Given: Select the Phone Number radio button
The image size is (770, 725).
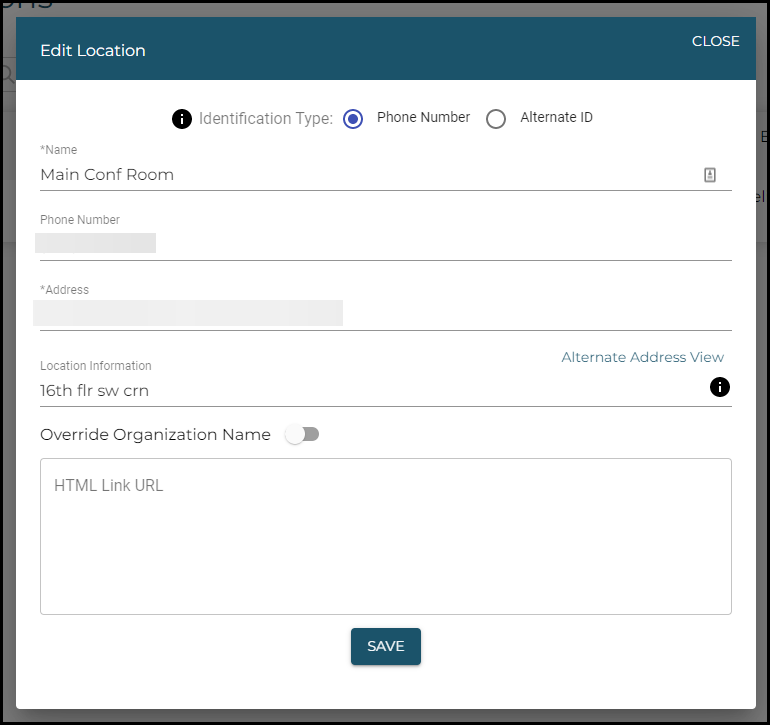Looking at the screenshot, I should pyautogui.click(x=353, y=119).
